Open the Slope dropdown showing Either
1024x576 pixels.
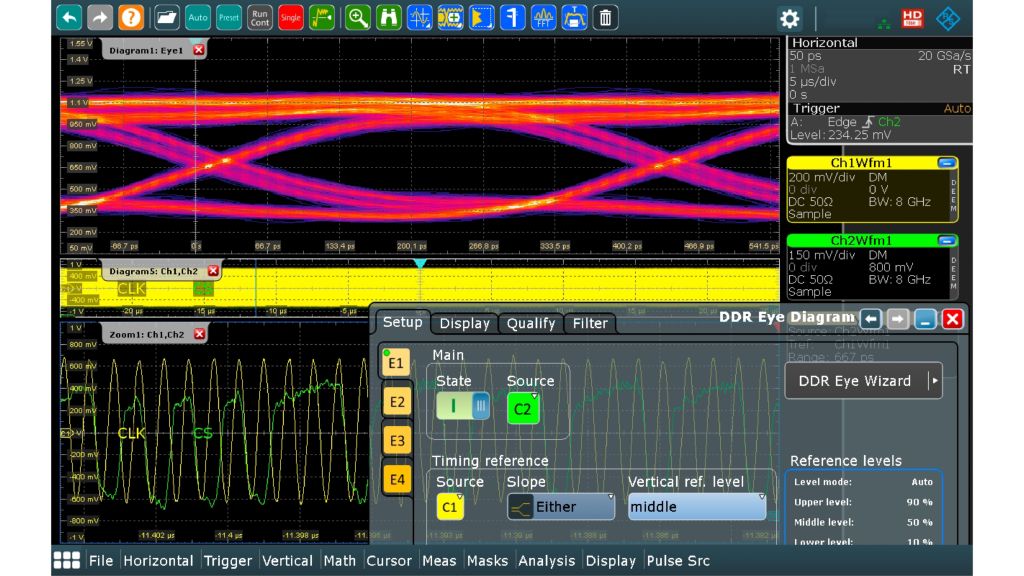tap(560, 506)
